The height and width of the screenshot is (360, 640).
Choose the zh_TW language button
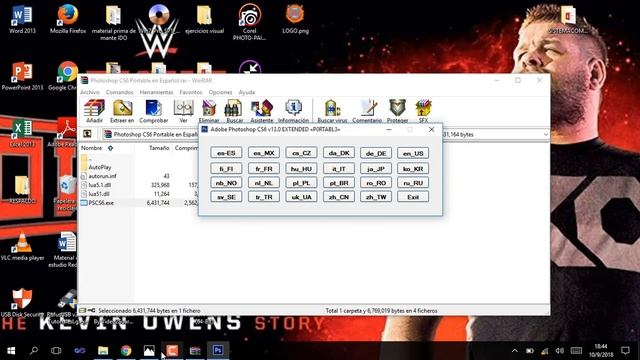tap(376, 197)
